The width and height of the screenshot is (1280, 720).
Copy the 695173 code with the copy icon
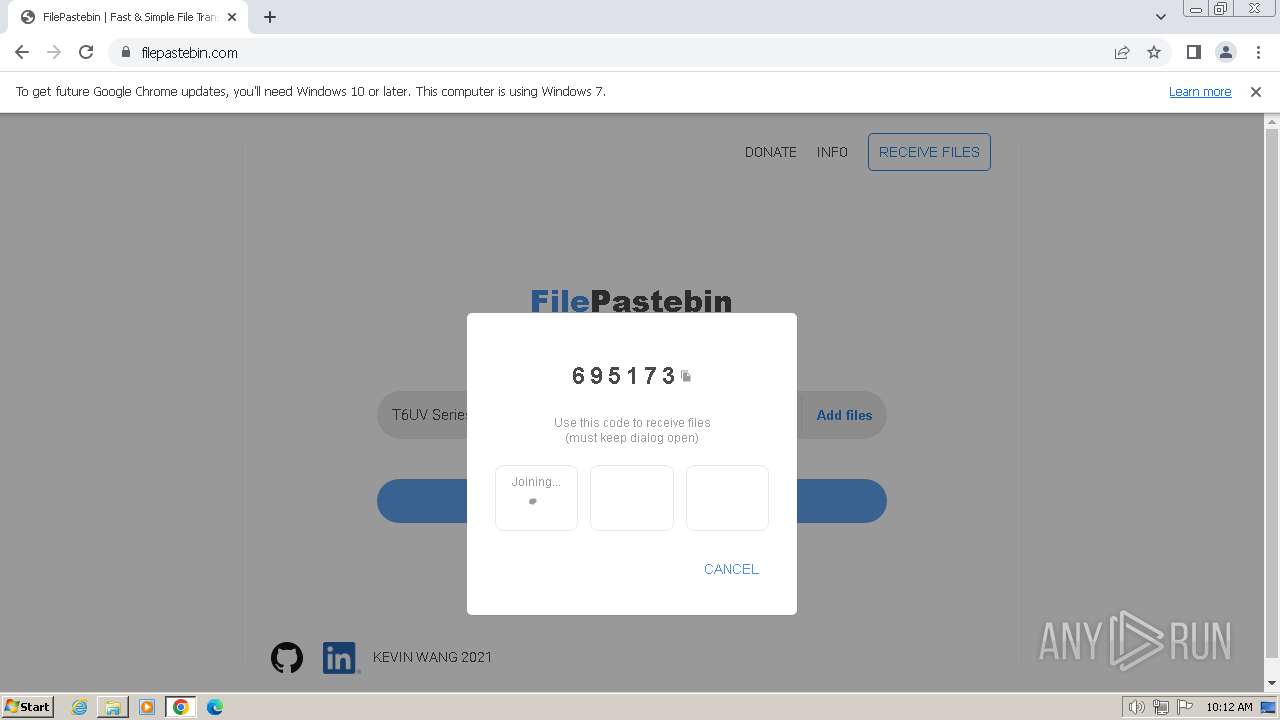tap(686, 376)
